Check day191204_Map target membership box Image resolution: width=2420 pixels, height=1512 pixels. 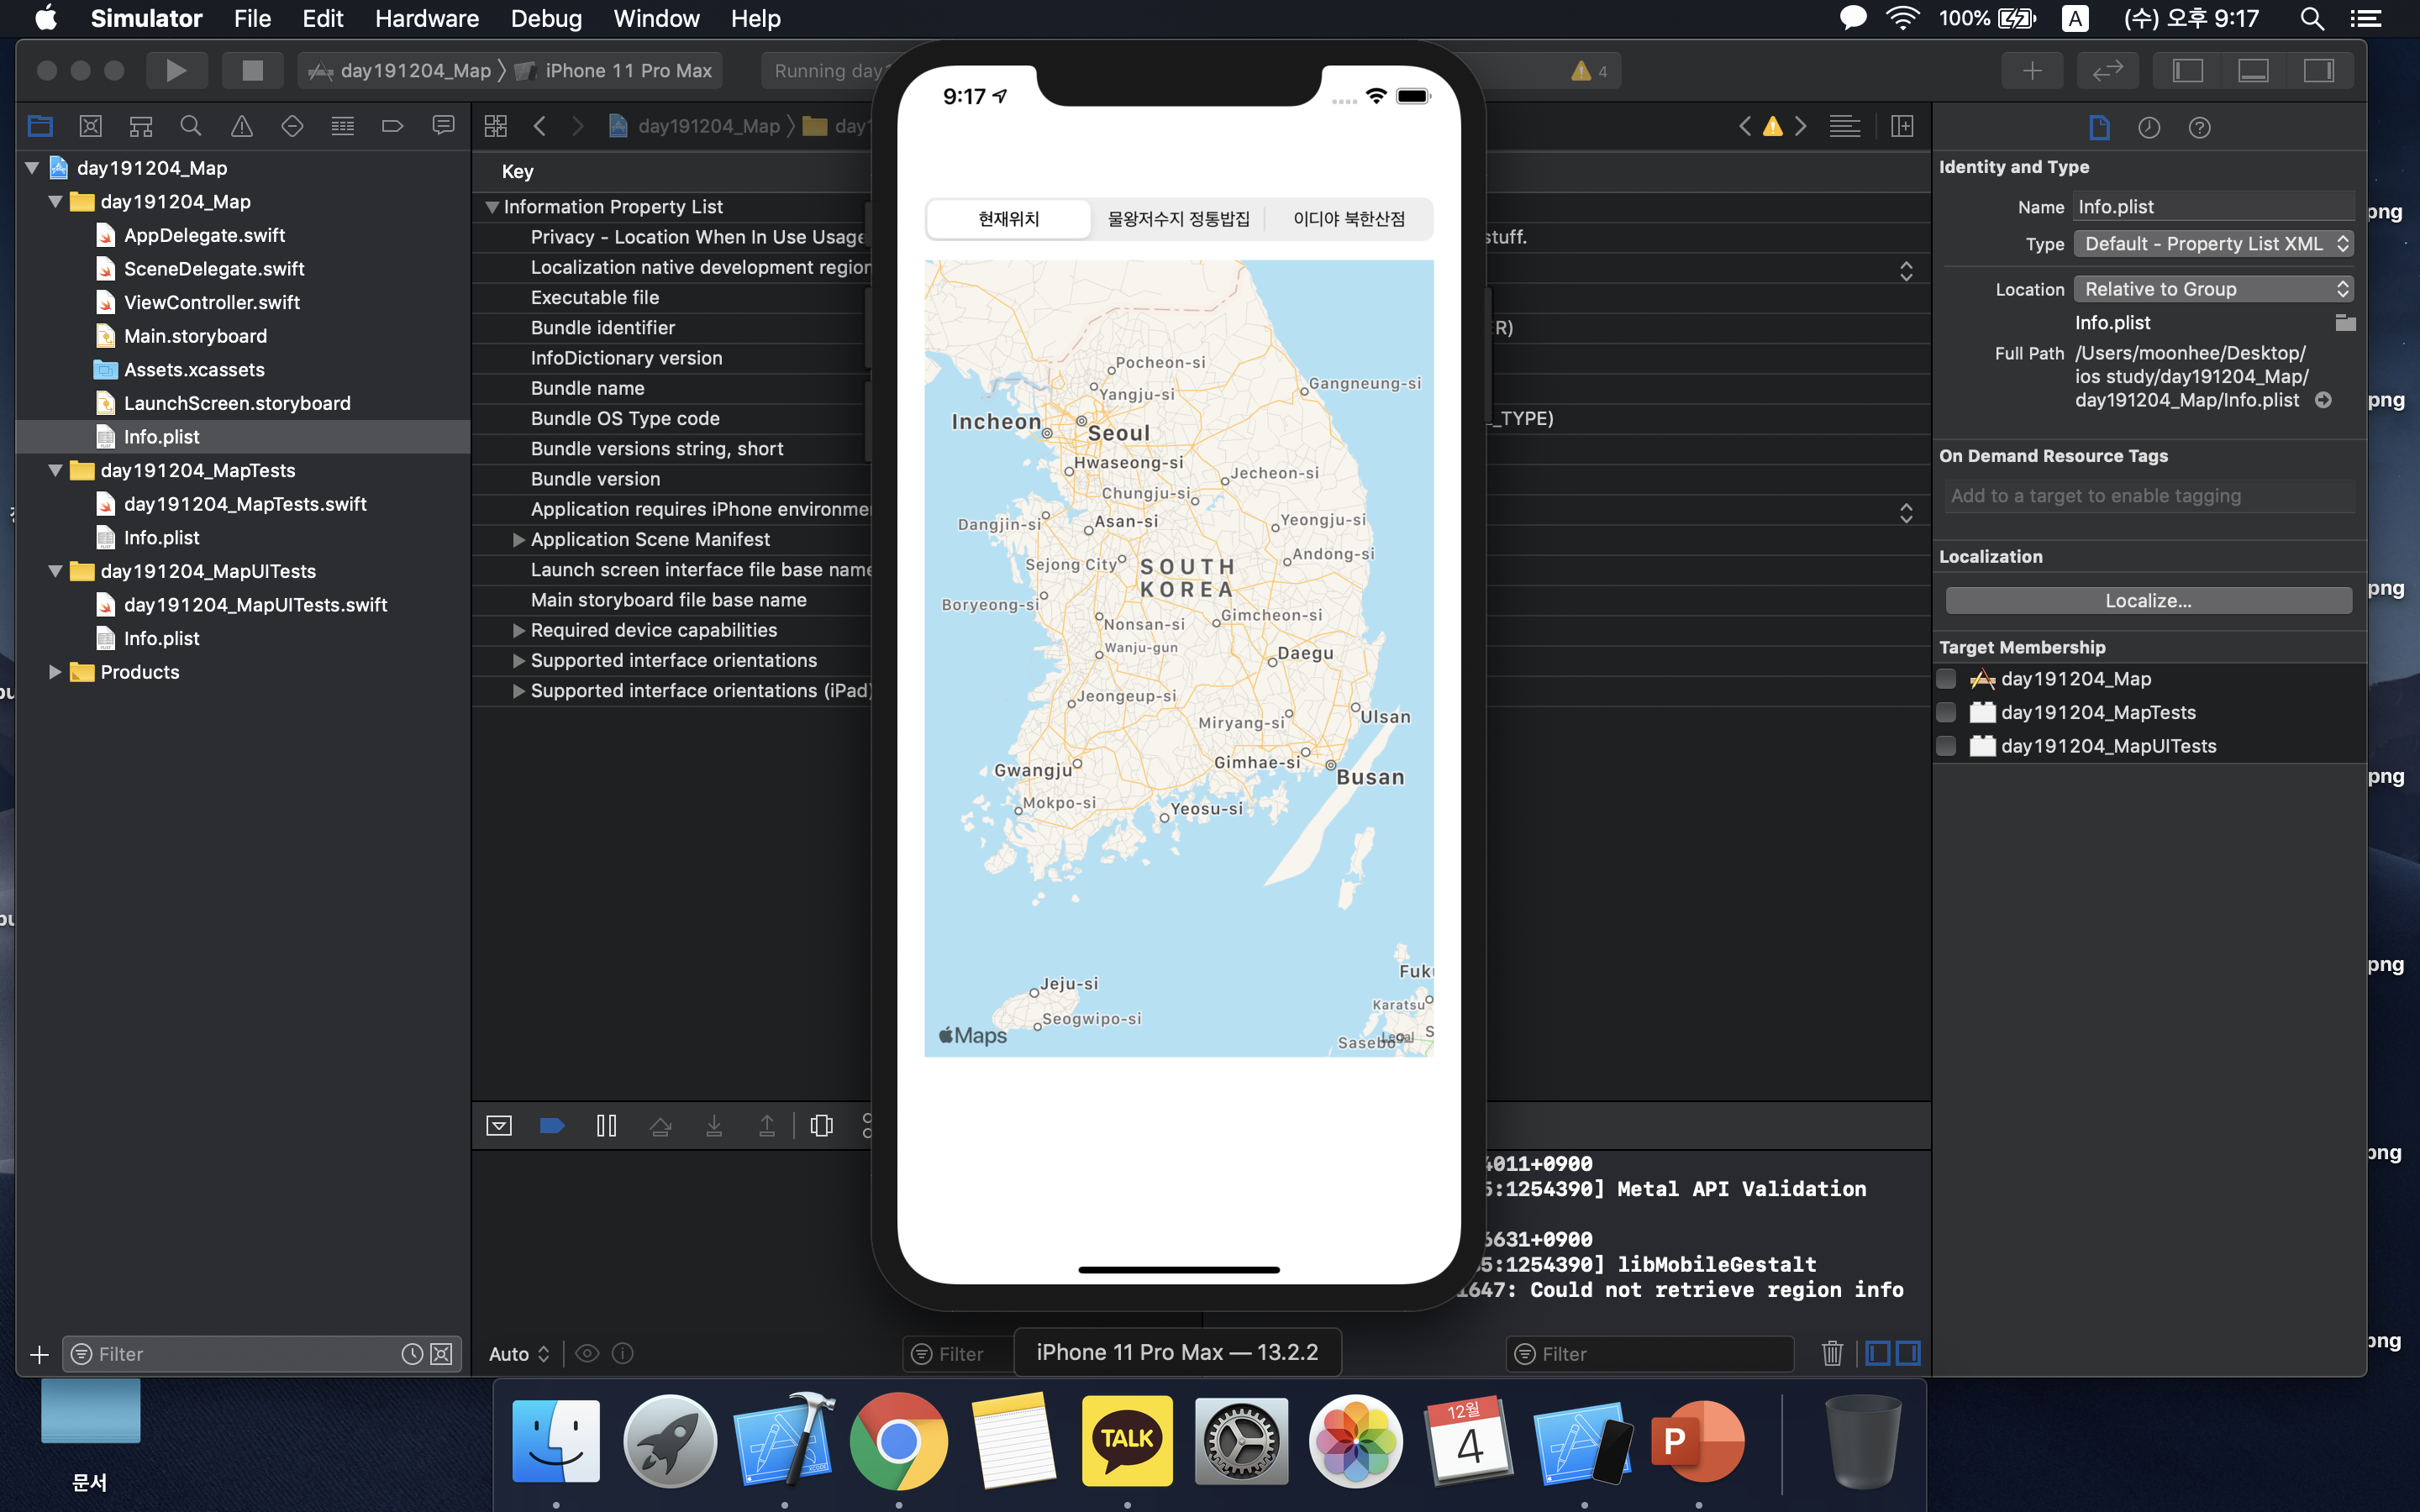coord(1946,679)
